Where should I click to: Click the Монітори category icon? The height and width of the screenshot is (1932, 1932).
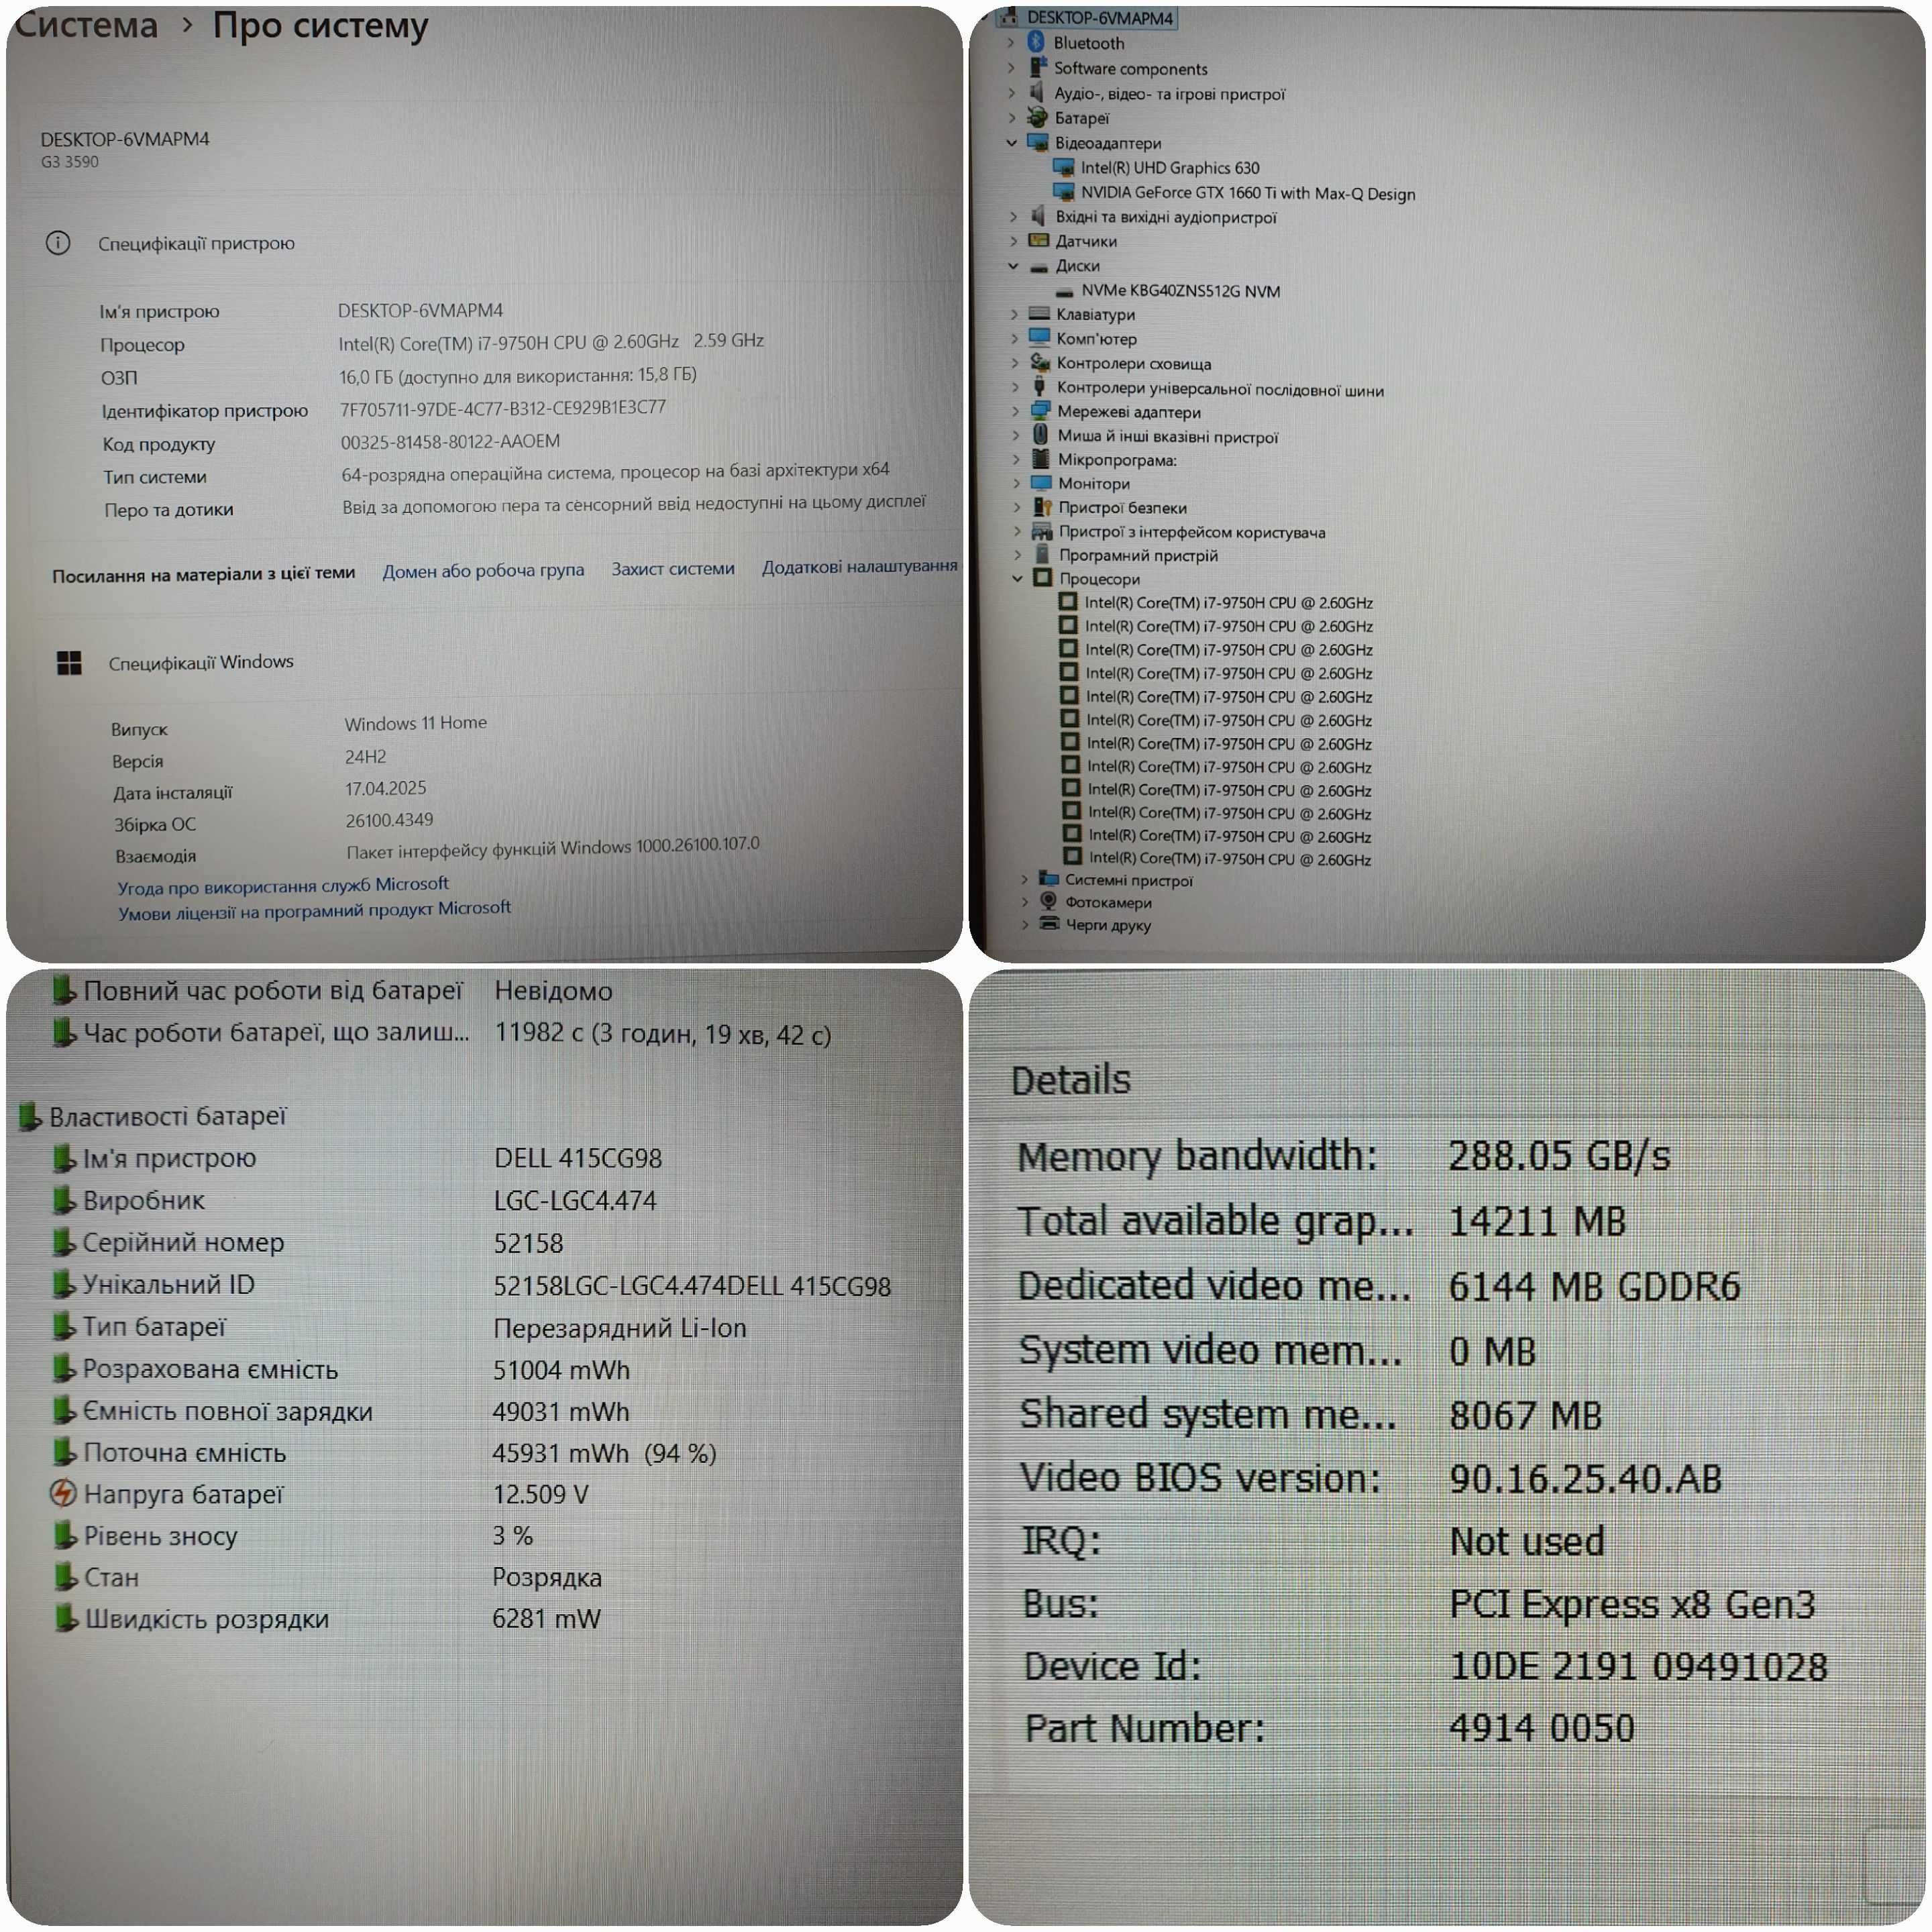click(1041, 483)
